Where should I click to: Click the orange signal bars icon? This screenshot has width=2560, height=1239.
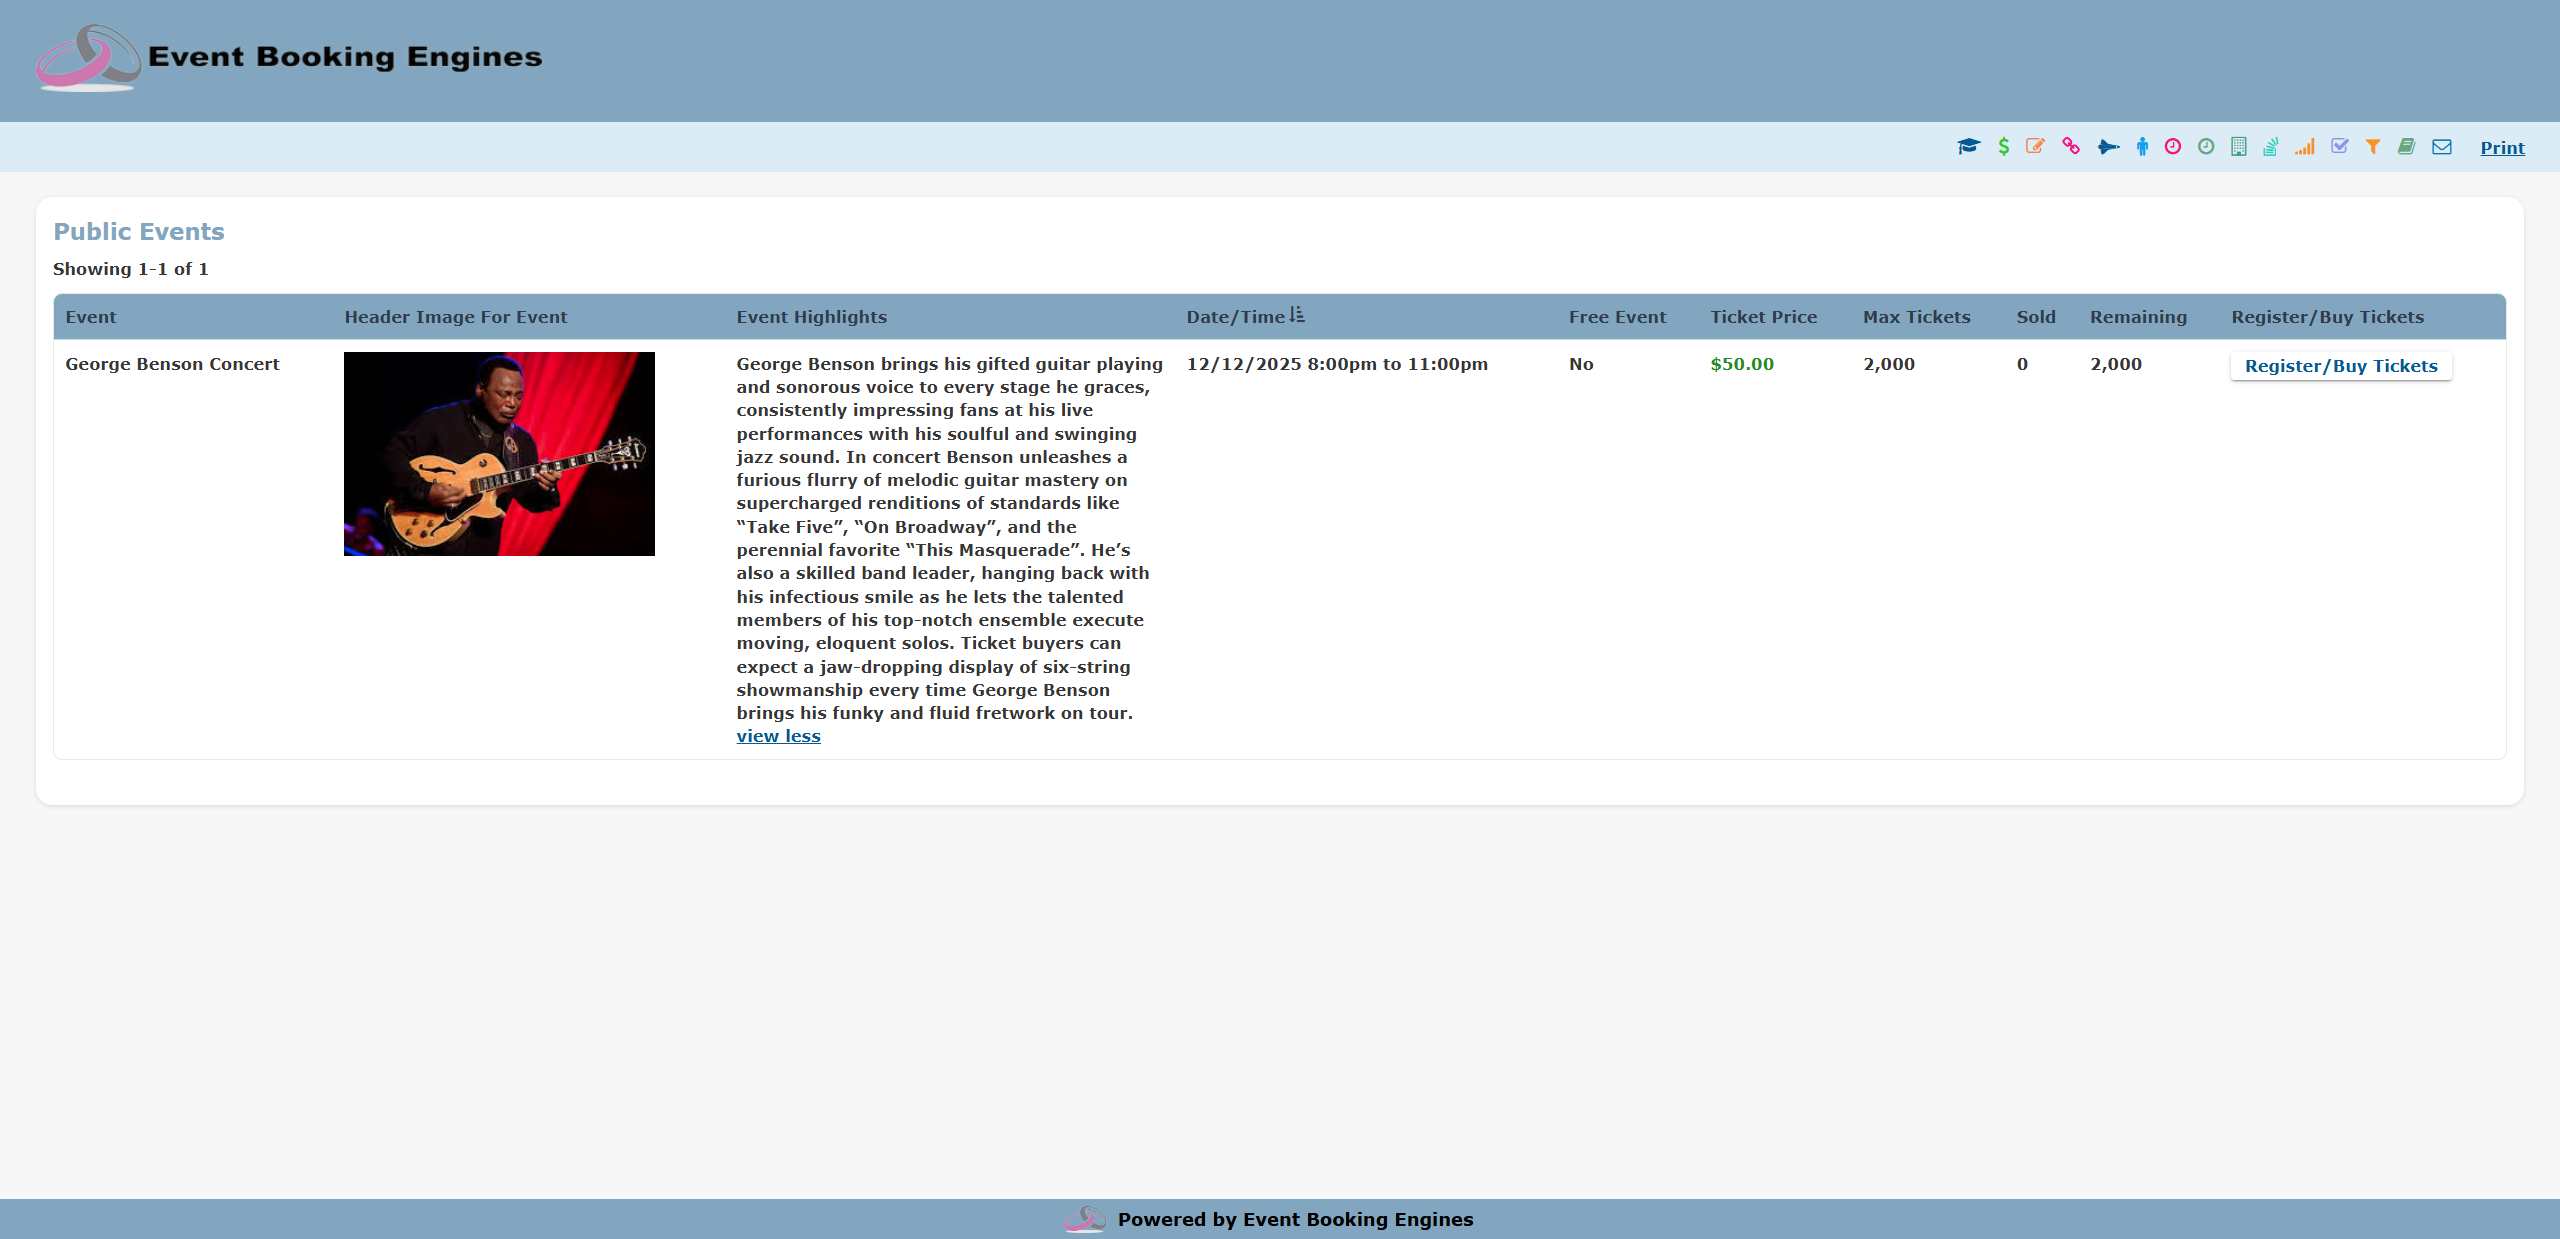click(2305, 147)
